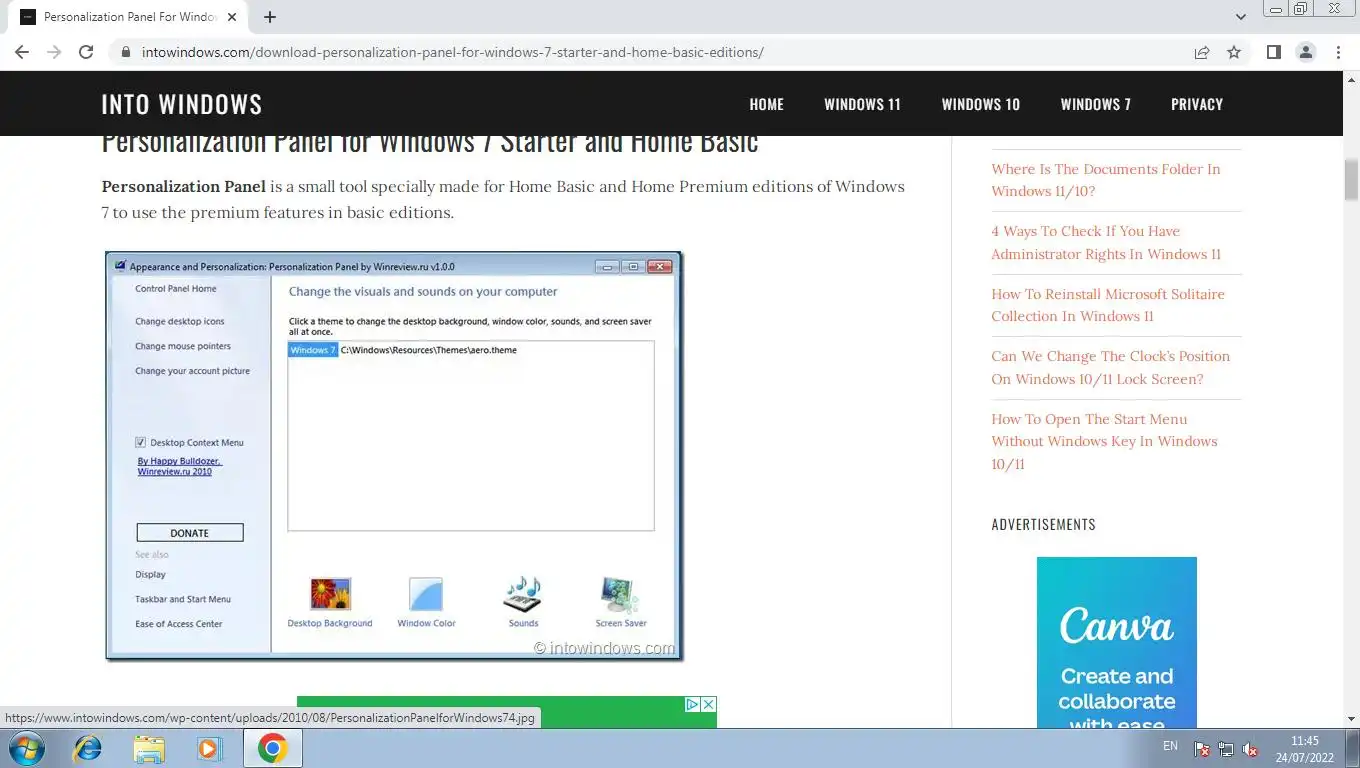Reload the page with the refresh icon
The image size is (1360, 768).
pos(86,52)
